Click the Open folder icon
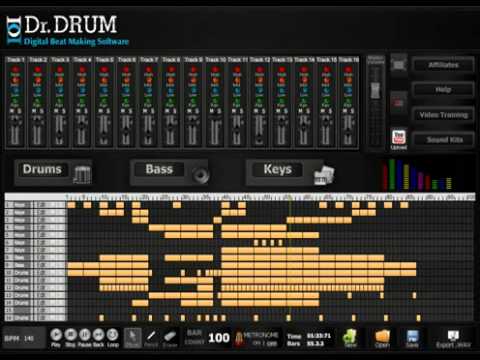 tap(382, 336)
